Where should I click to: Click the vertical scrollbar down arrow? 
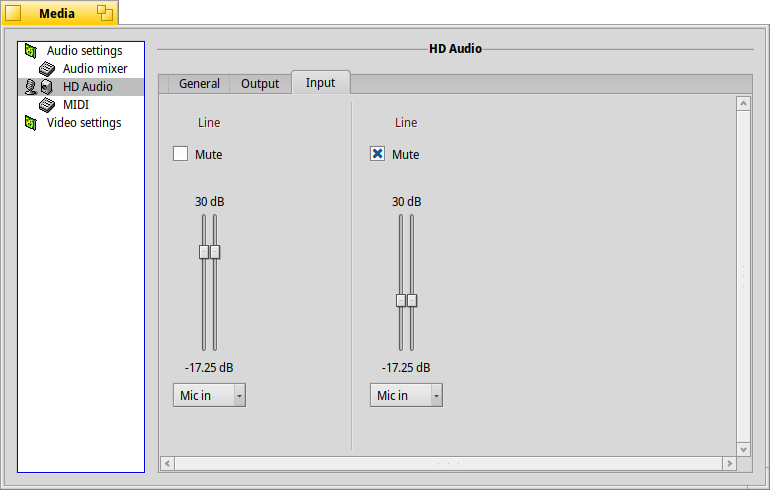point(743,449)
